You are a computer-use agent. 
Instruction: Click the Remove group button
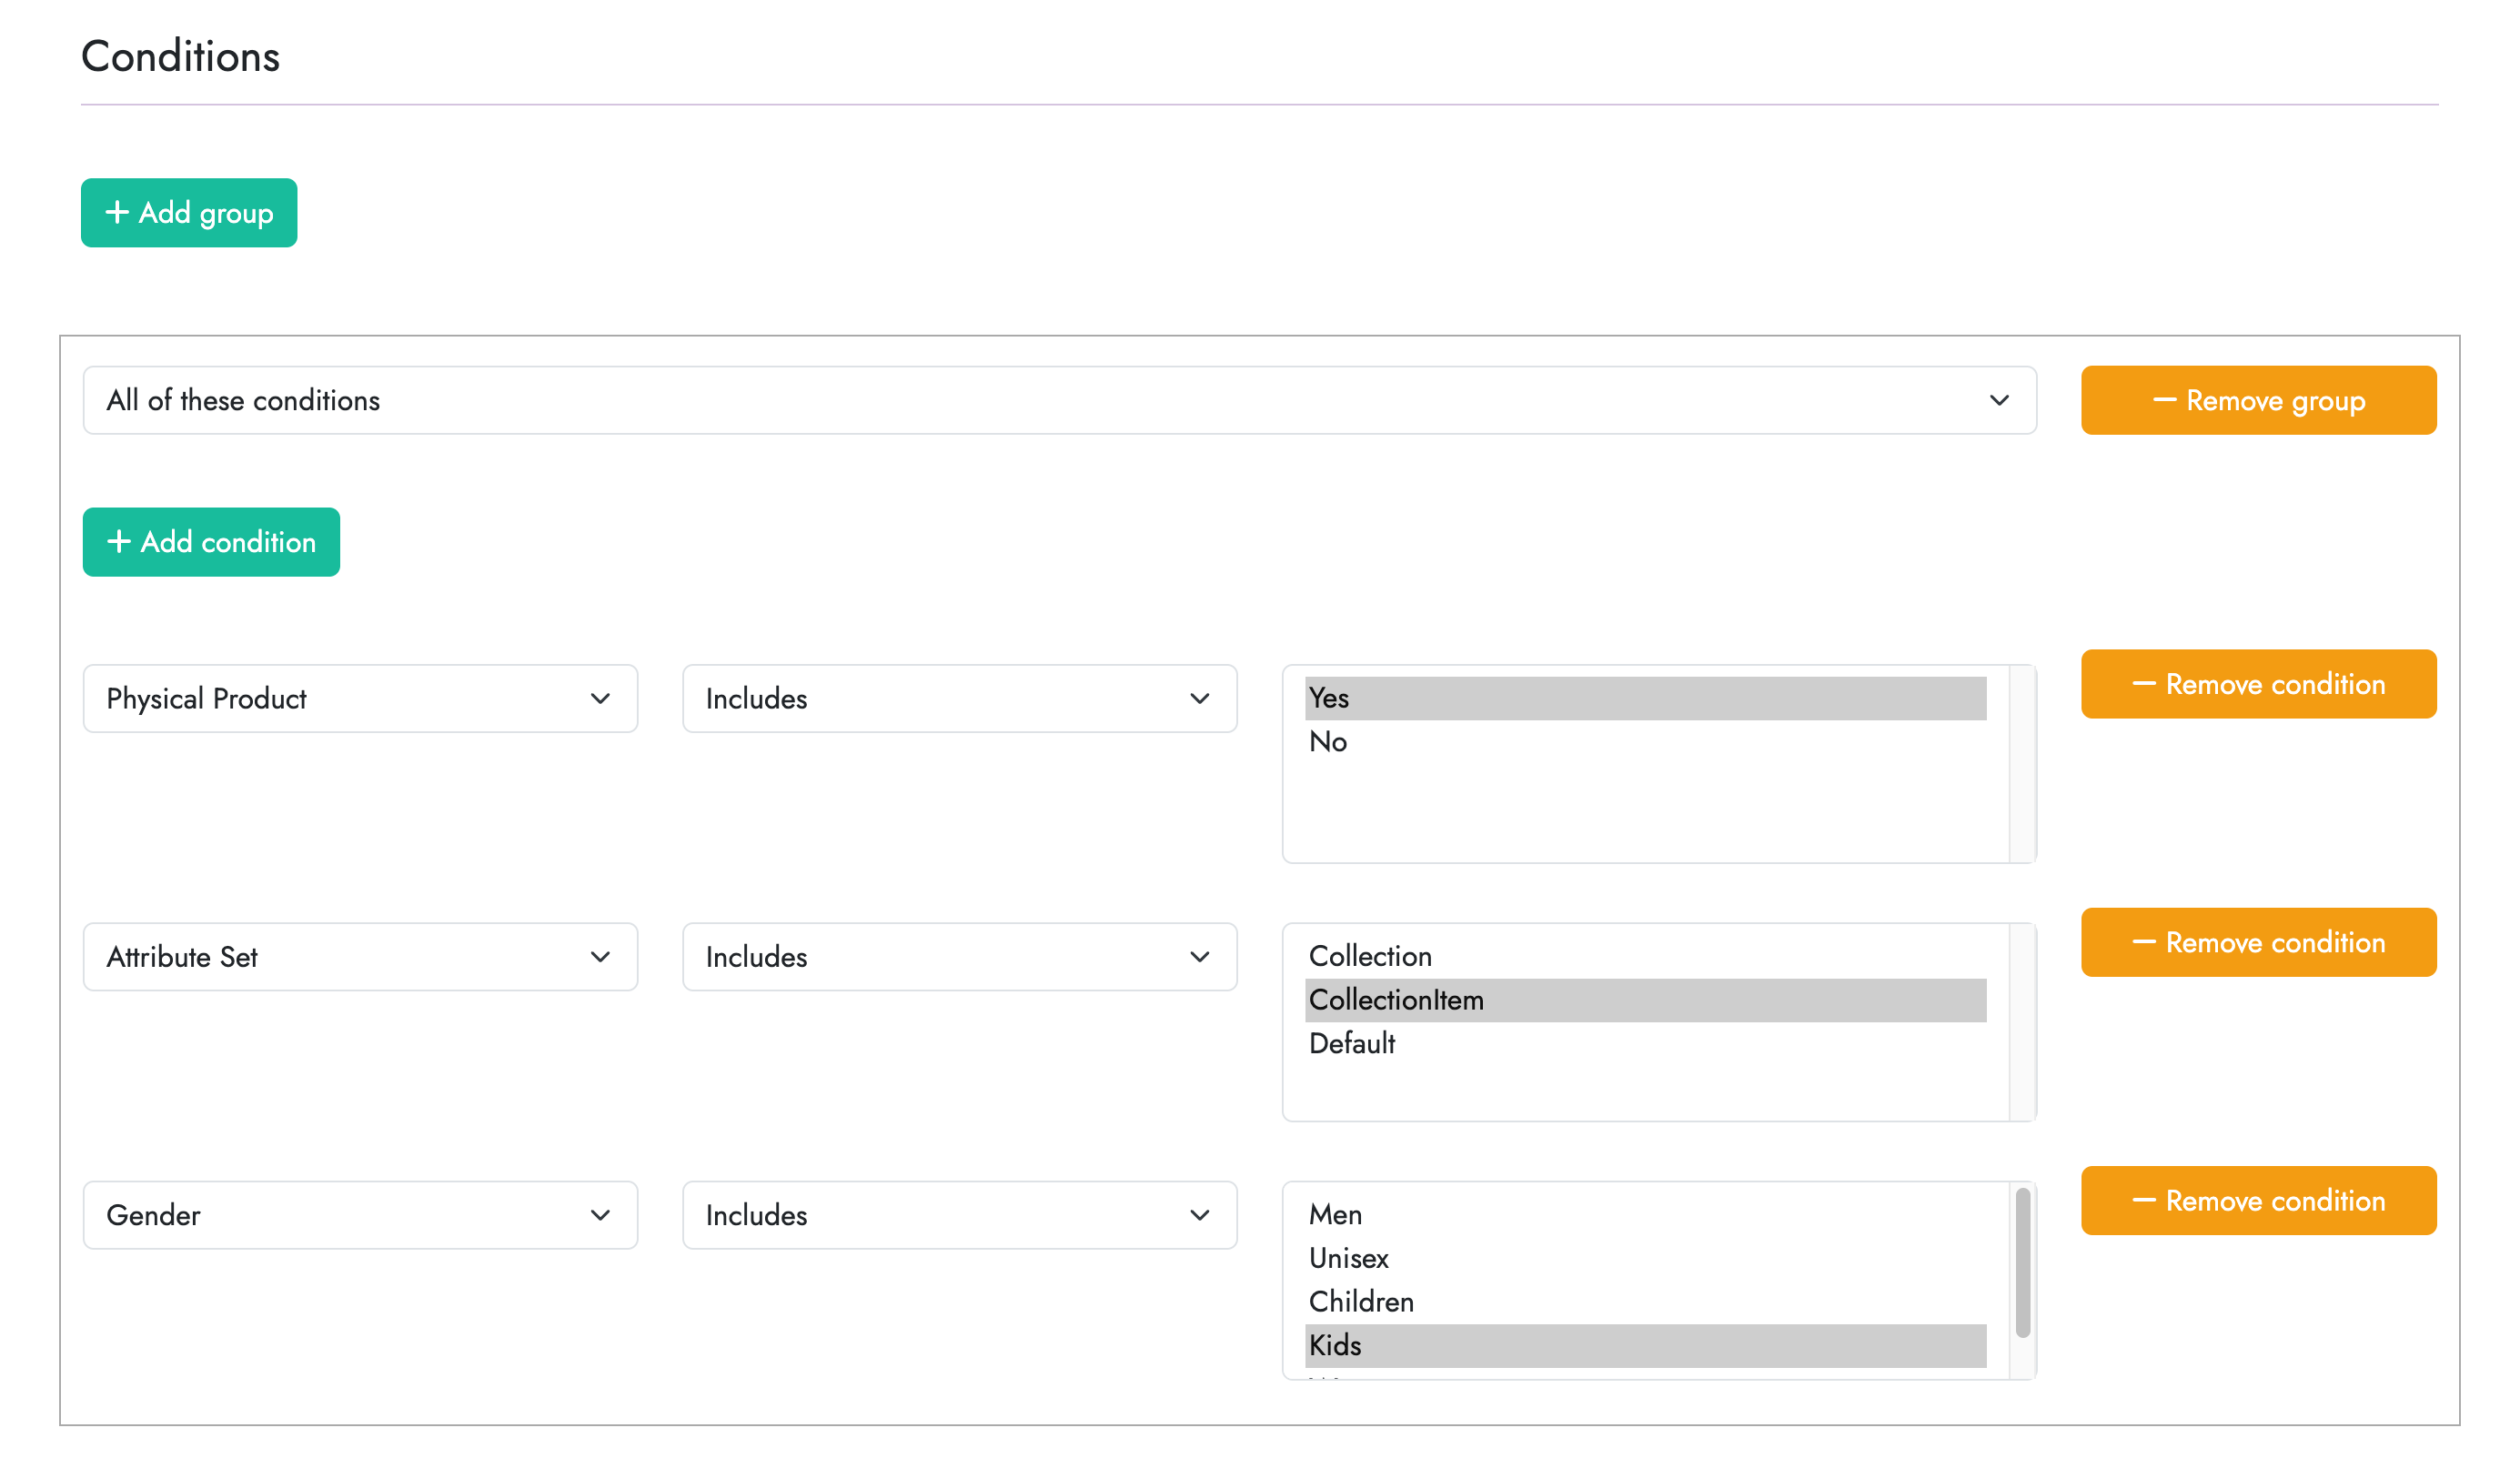(2258, 400)
